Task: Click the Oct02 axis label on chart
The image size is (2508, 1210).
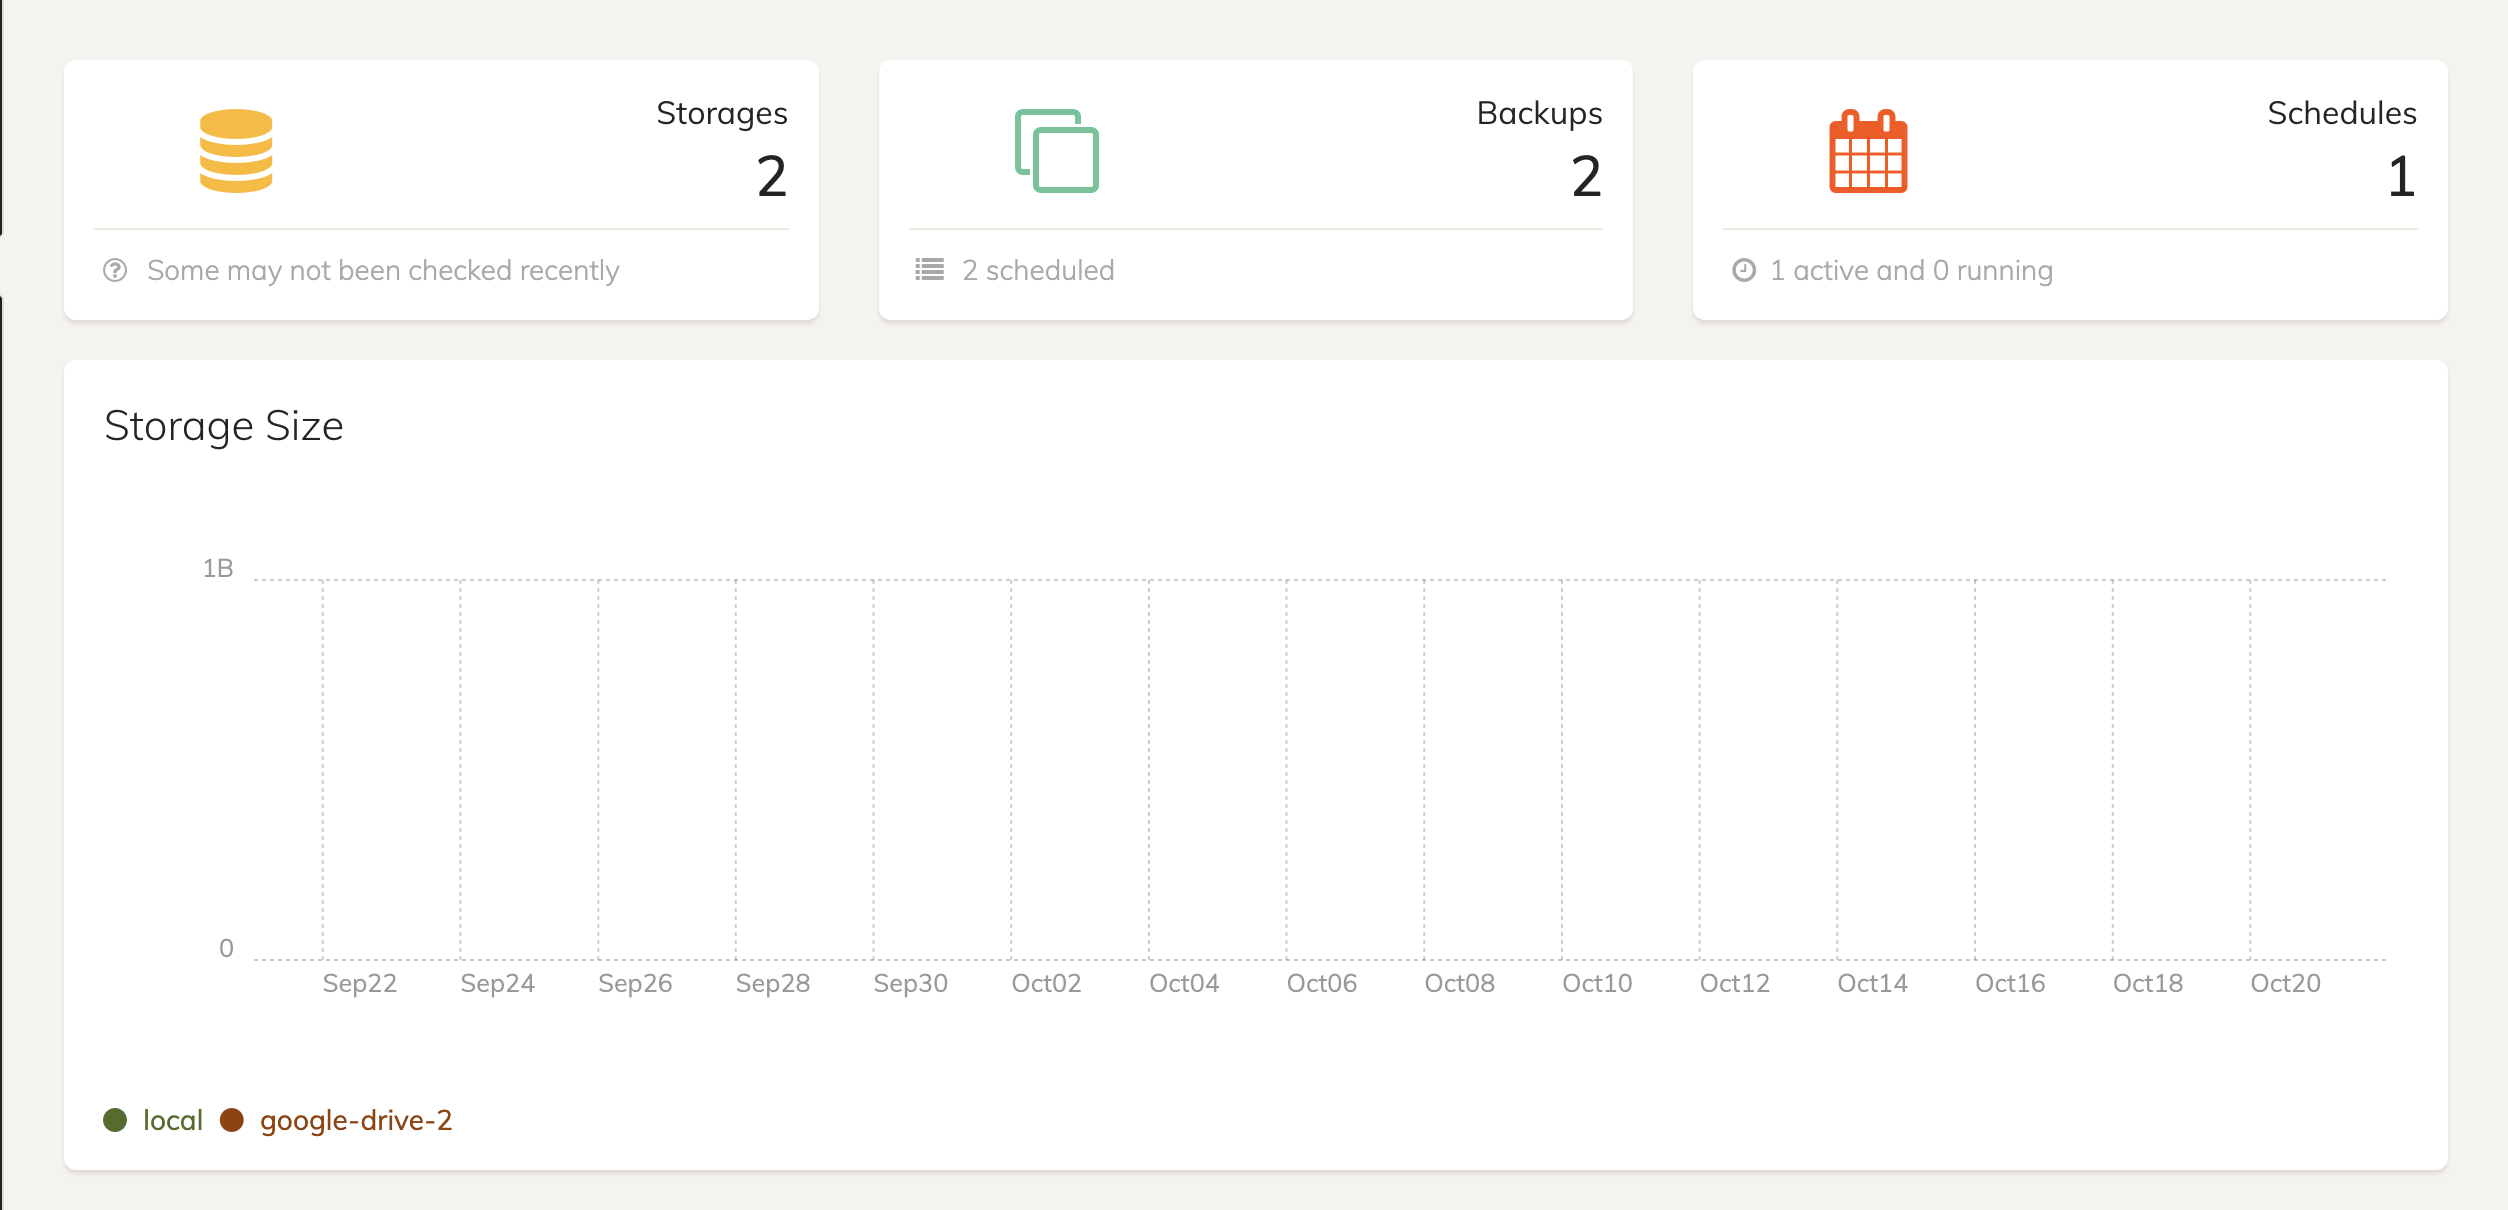Action: click(1046, 983)
